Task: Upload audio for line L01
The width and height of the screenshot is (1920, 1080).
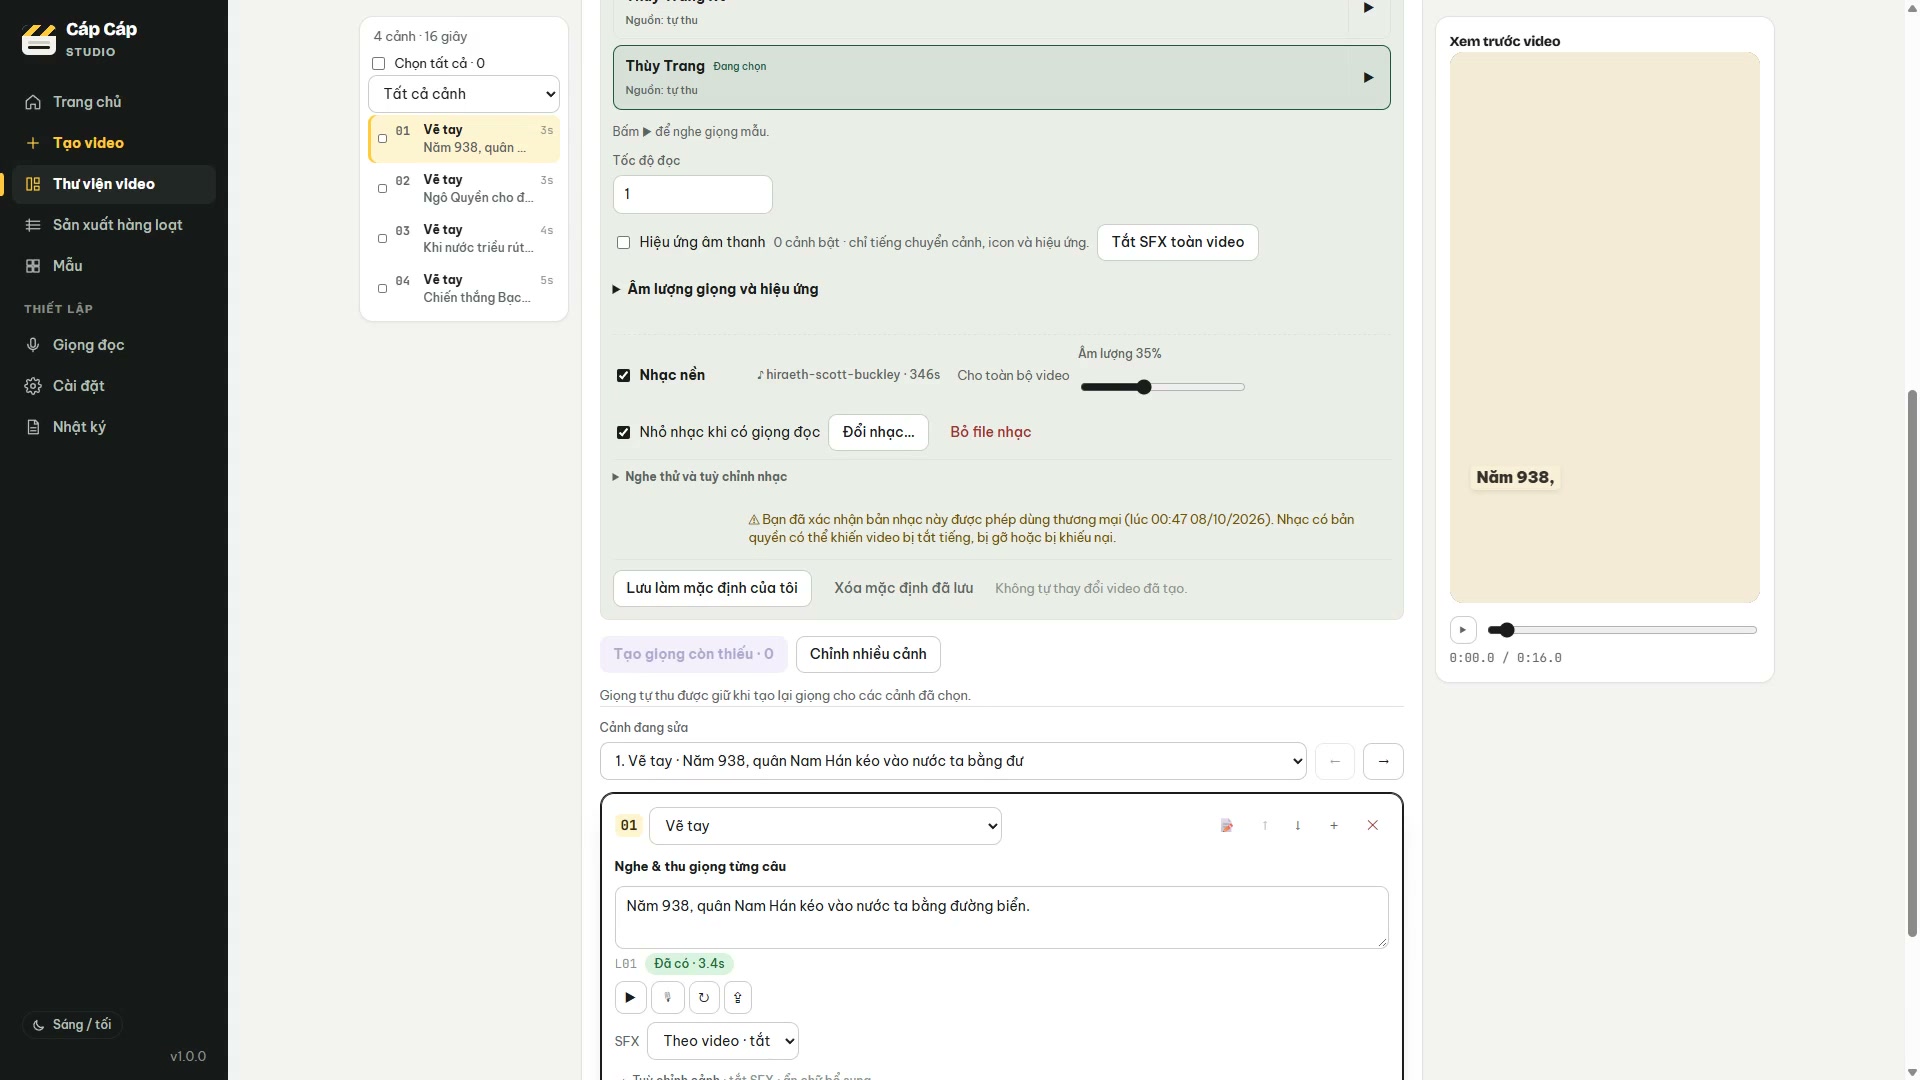Action: 737,997
